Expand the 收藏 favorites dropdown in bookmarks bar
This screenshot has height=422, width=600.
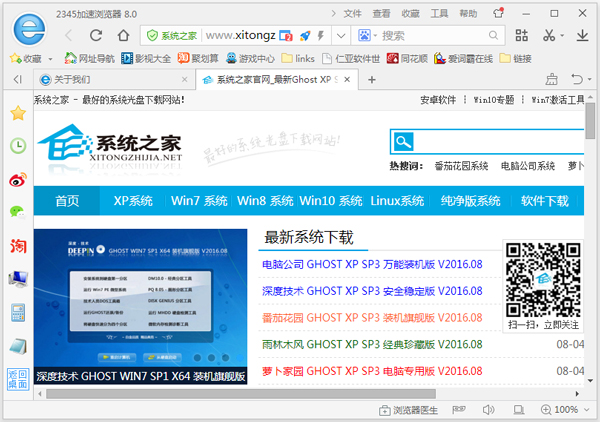coord(50,59)
